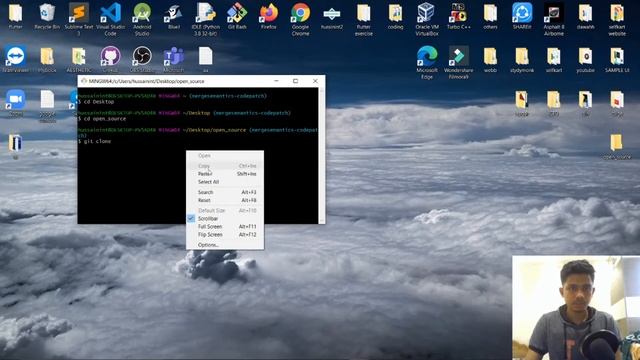Launch Sublime Text 3 from the desktop
The height and width of the screenshot is (360, 640).
point(79,18)
